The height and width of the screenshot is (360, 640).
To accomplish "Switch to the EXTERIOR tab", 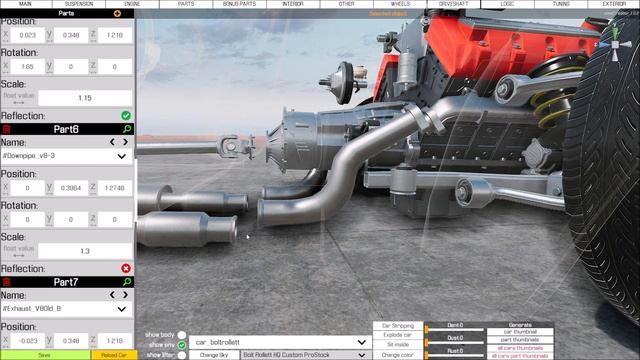I will pos(614,4).
